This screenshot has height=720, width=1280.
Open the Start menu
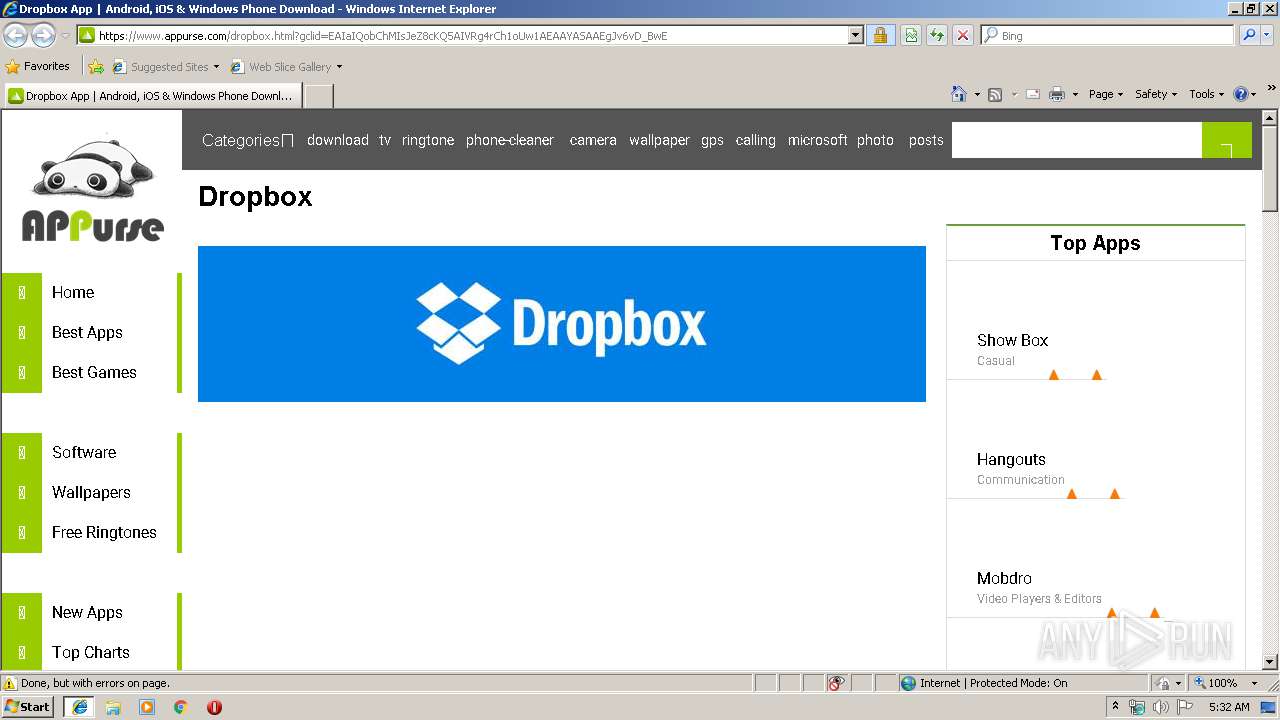coord(27,707)
